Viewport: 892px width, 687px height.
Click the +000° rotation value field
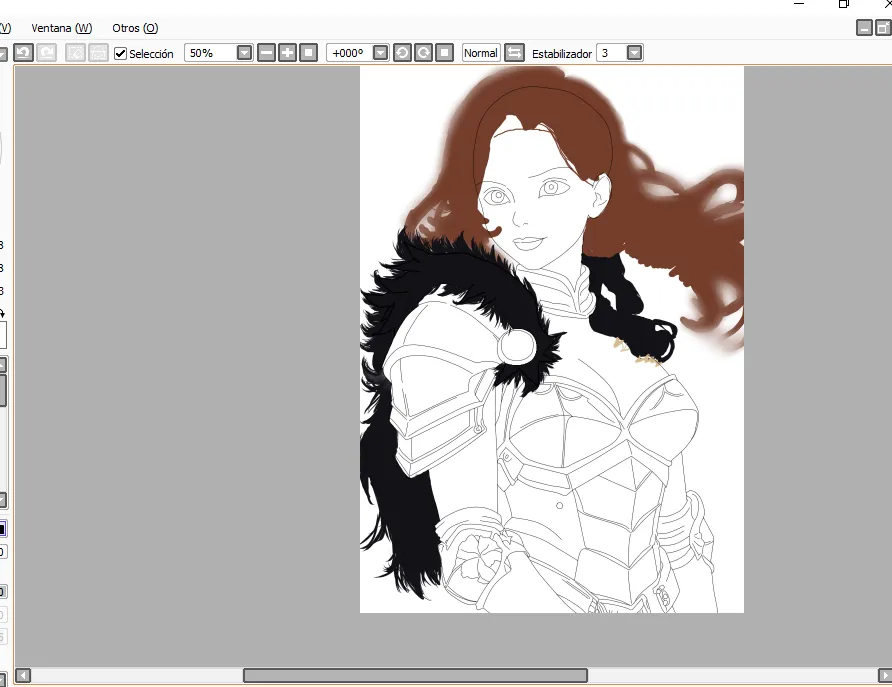pos(350,53)
